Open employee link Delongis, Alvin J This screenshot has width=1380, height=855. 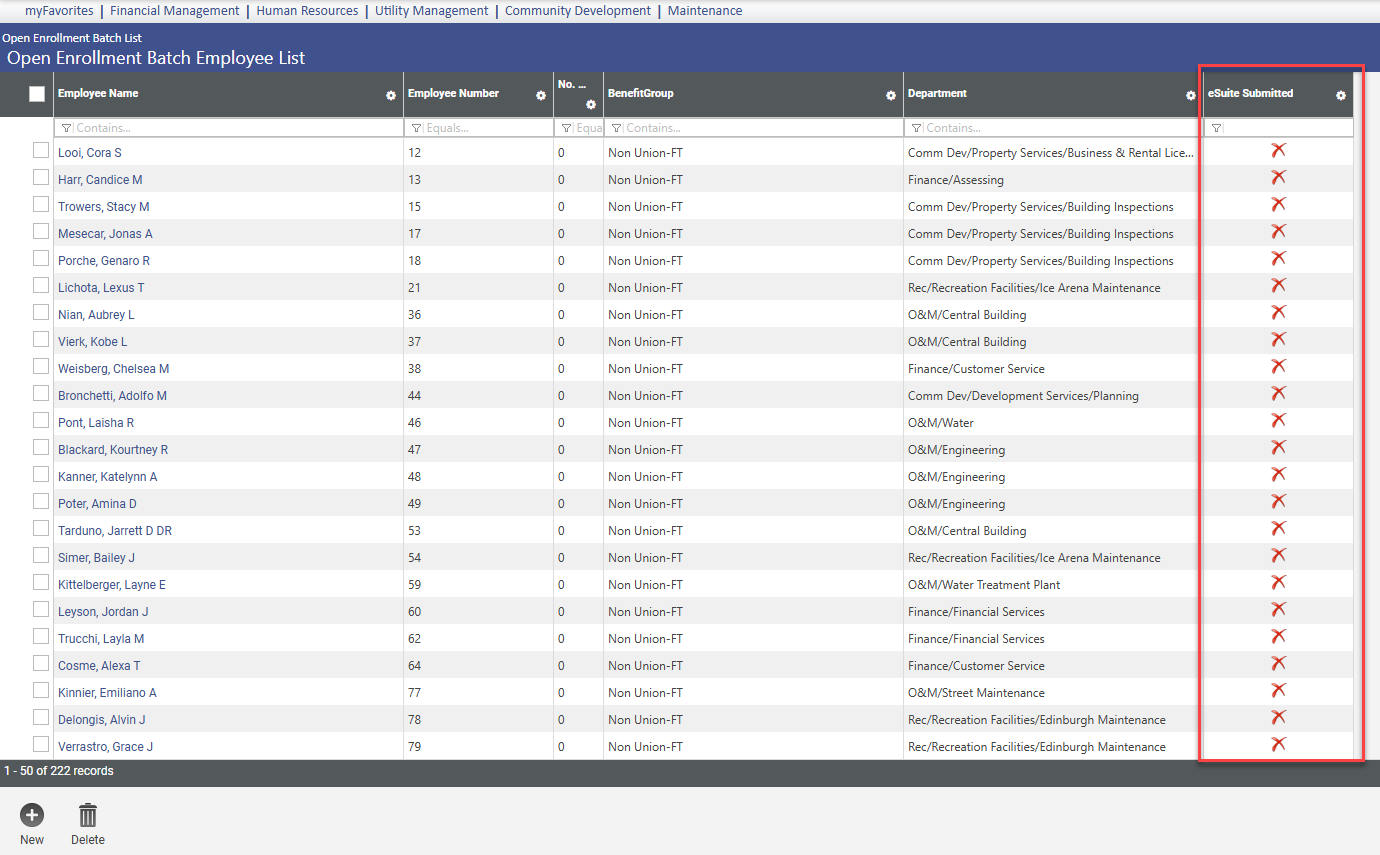click(x=101, y=720)
